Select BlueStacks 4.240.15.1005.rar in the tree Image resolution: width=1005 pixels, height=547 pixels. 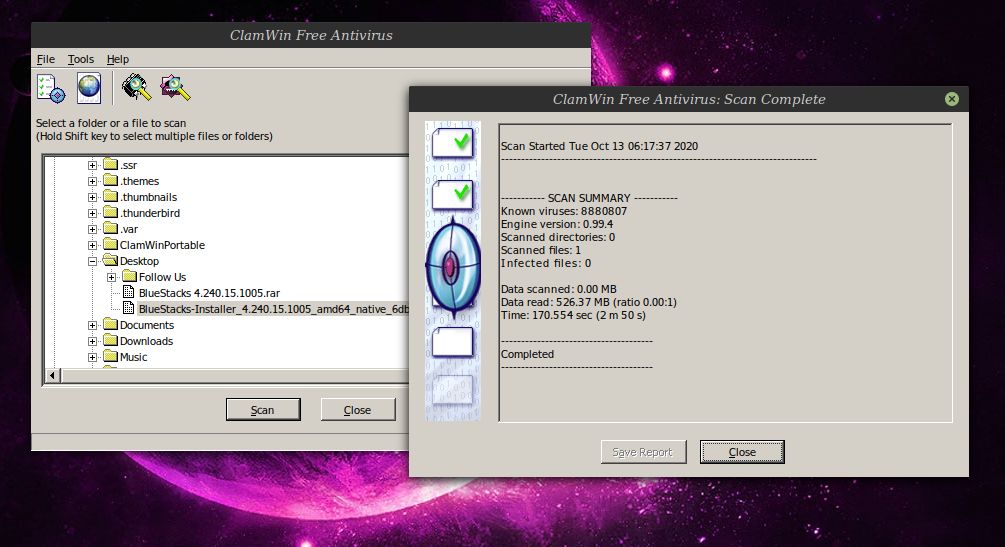pos(210,293)
